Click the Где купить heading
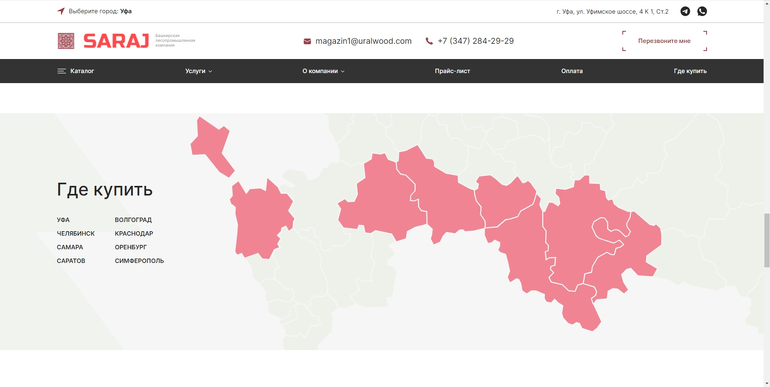 [105, 190]
